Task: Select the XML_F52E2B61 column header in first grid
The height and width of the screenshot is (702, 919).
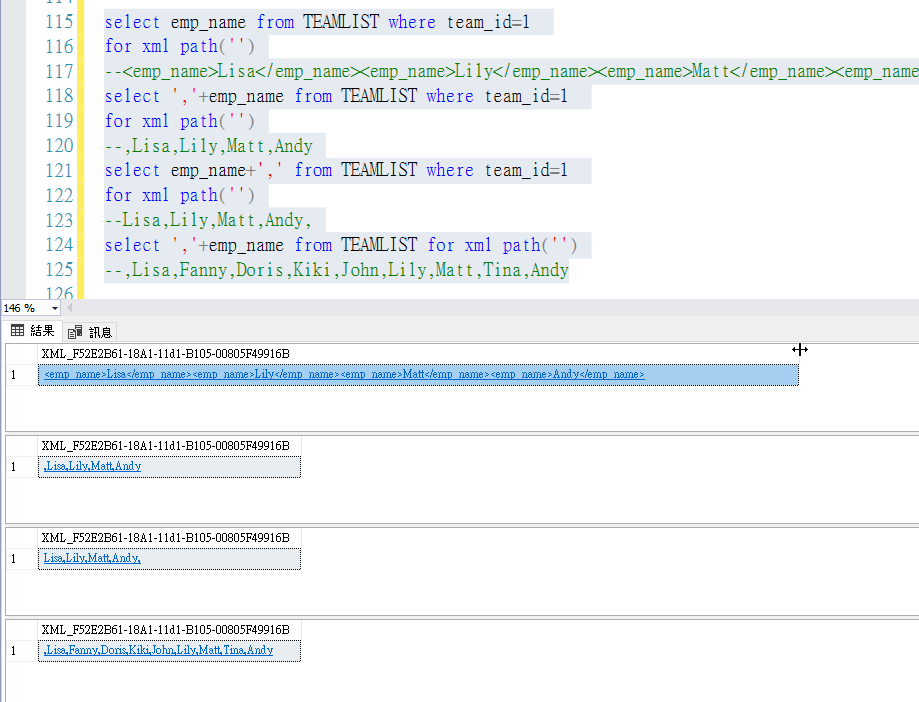Action: 170,353
